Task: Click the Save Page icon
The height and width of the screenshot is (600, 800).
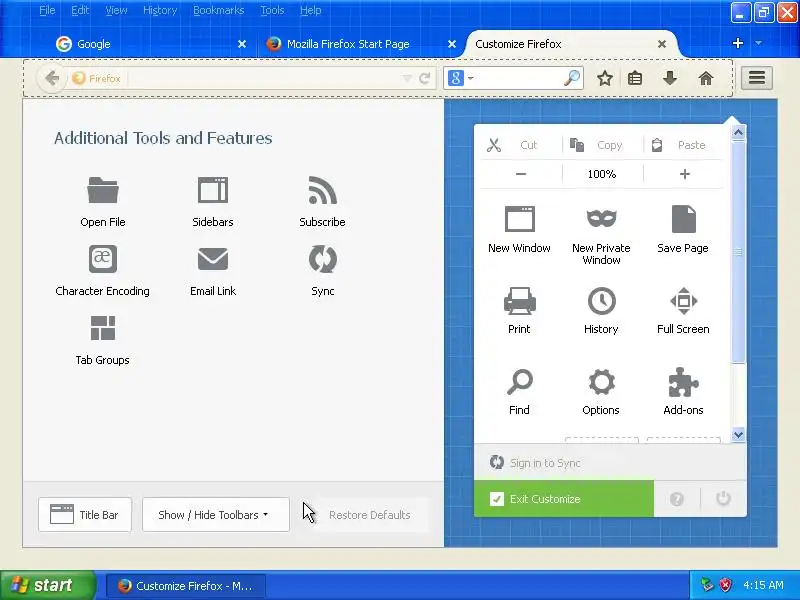Action: (684, 219)
